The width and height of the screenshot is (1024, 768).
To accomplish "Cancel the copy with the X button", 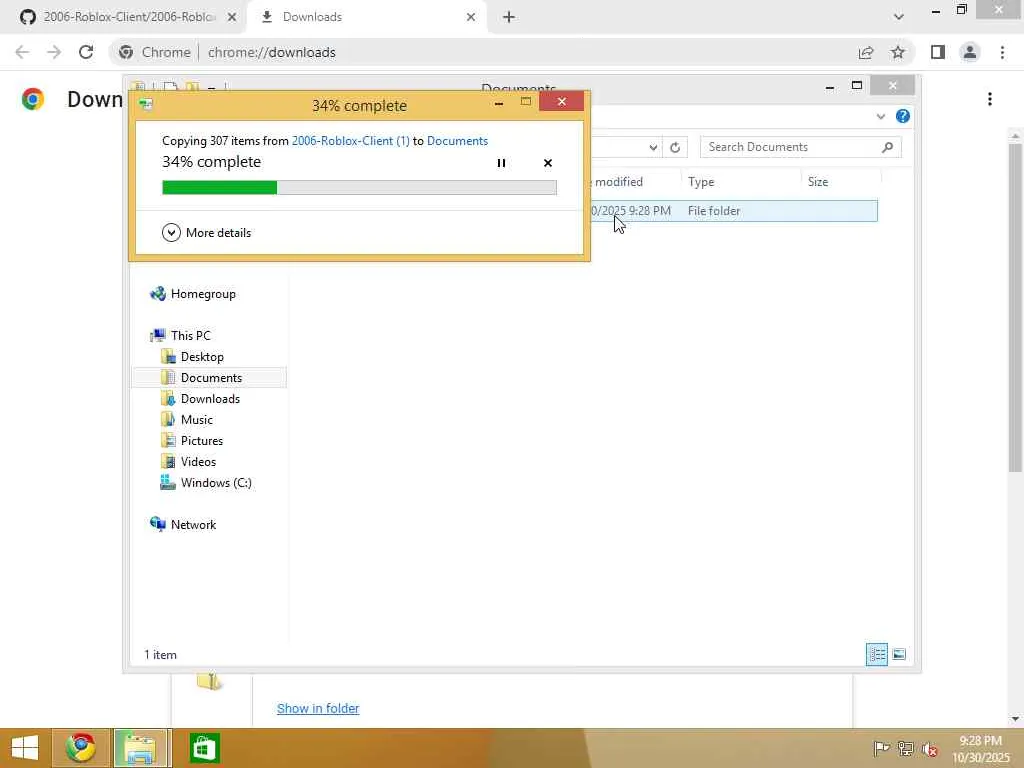I will click(x=548, y=163).
